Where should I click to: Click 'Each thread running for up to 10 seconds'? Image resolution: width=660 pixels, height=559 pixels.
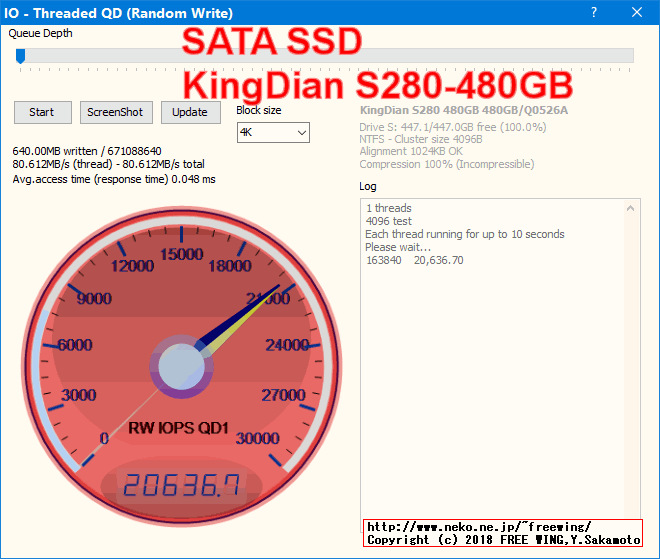pos(465,234)
